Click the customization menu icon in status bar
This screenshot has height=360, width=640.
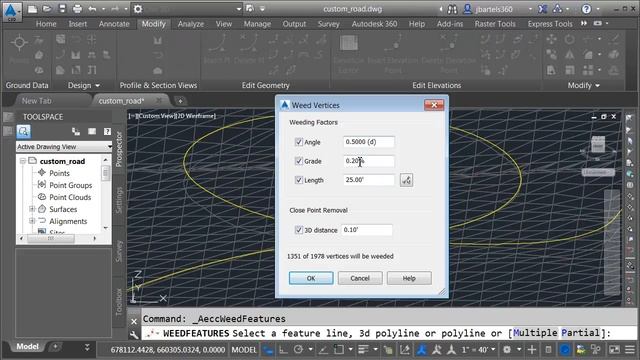(630, 349)
